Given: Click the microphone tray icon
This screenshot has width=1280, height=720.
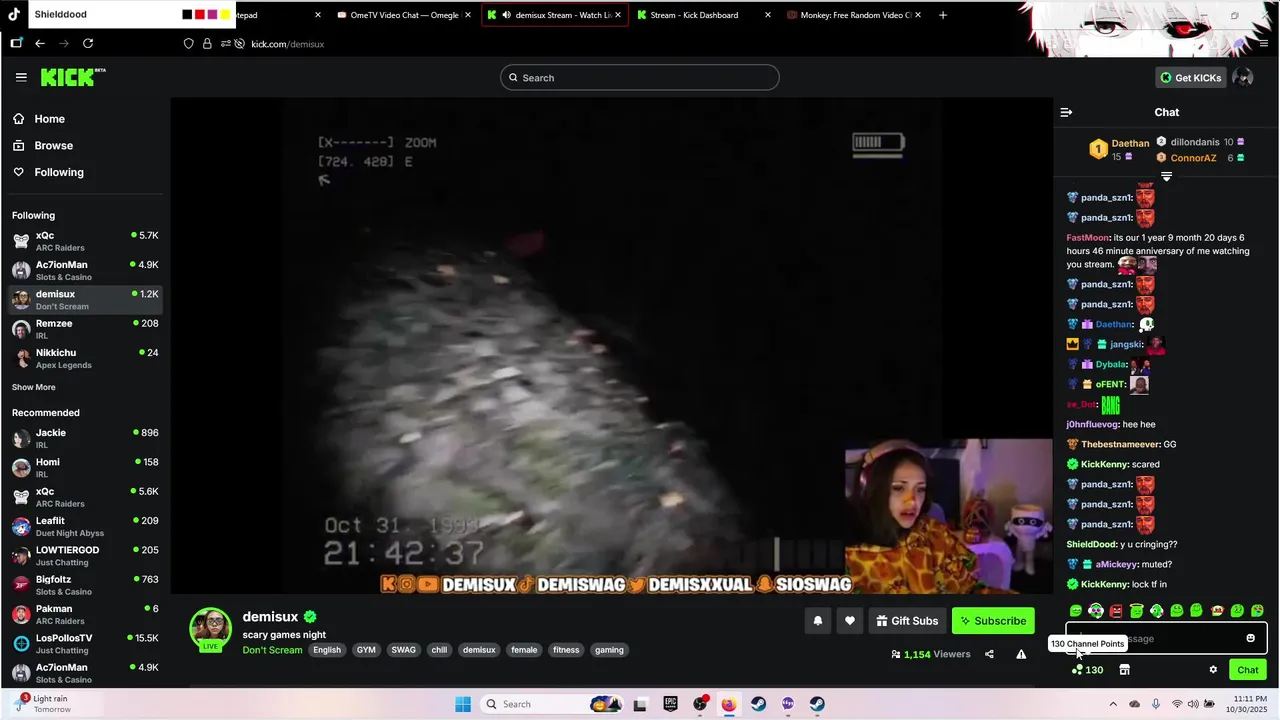Looking at the screenshot, I should [x=1156, y=704].
